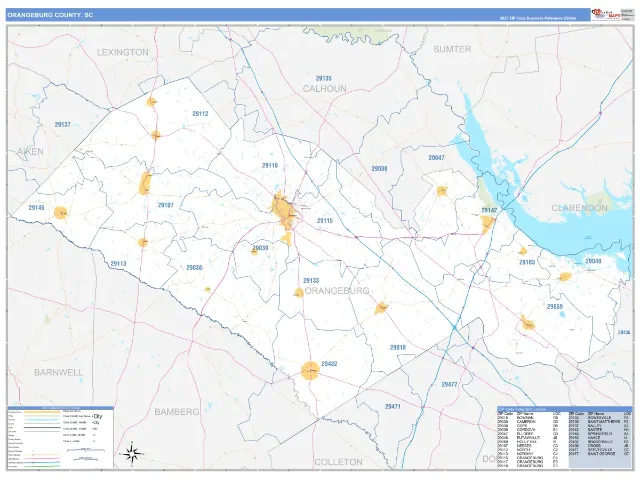Select ZIP code label 29113
The image size is (640, 480).
[118, 264]
